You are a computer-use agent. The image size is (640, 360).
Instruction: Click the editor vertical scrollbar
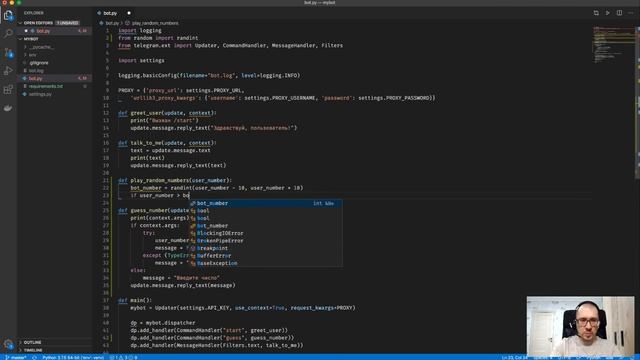coord(637,102)
